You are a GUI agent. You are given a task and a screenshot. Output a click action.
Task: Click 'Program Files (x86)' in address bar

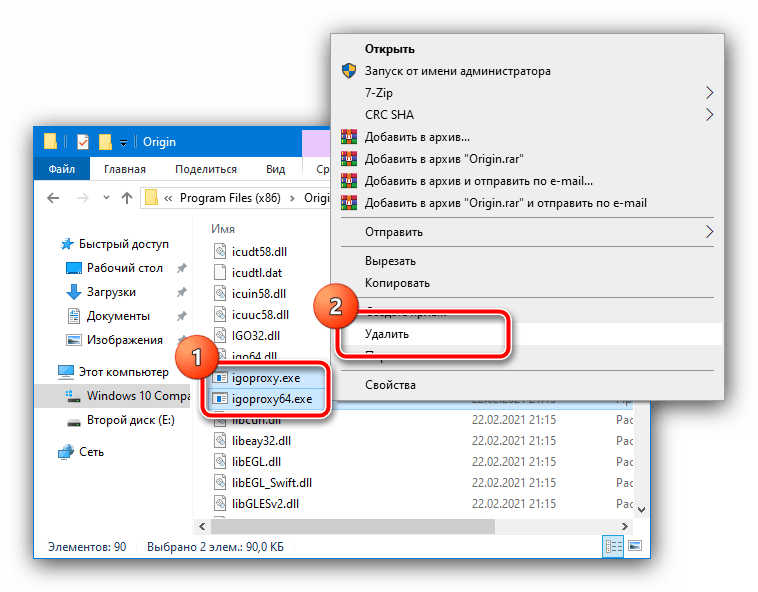[230, 198]
